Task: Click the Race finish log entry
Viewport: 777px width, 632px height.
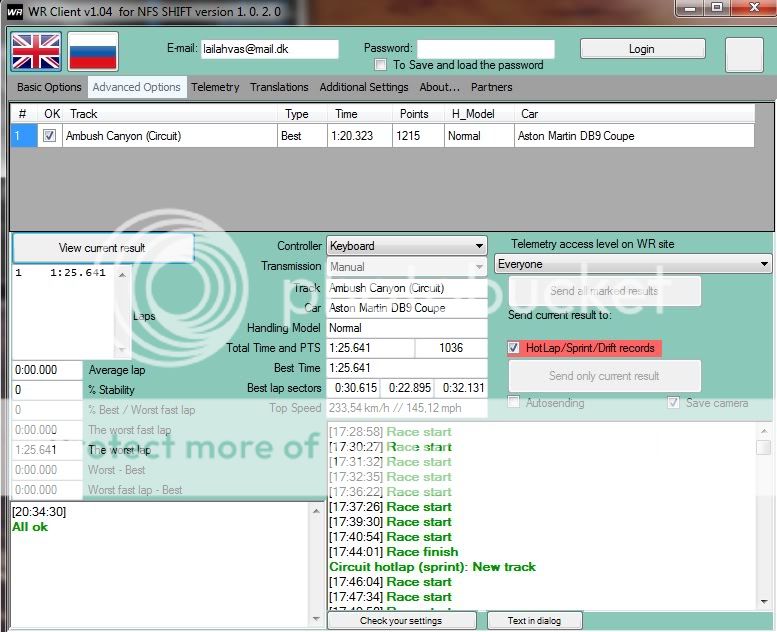Action: pyautogui.click(x=394, y=552)
